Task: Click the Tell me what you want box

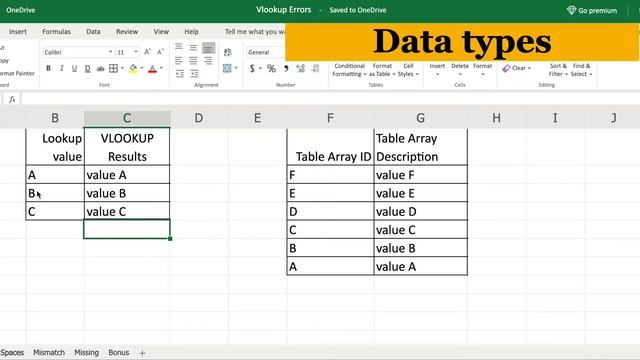Action: tap(255, 31)
